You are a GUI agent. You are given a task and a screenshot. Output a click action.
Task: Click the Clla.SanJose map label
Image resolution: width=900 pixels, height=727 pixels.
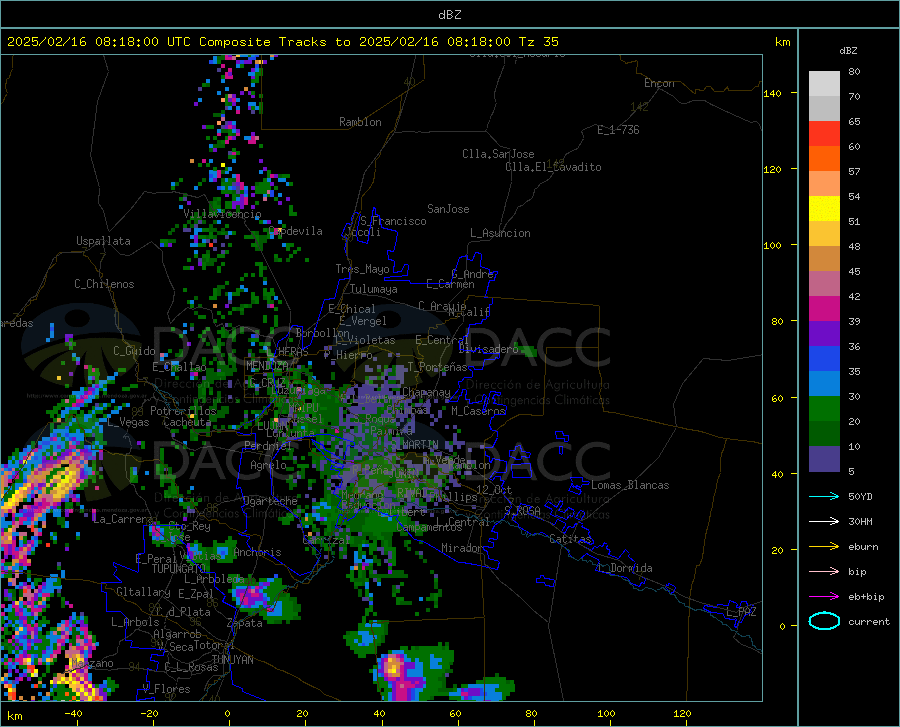pyautogui.click(x=498, y=154)
